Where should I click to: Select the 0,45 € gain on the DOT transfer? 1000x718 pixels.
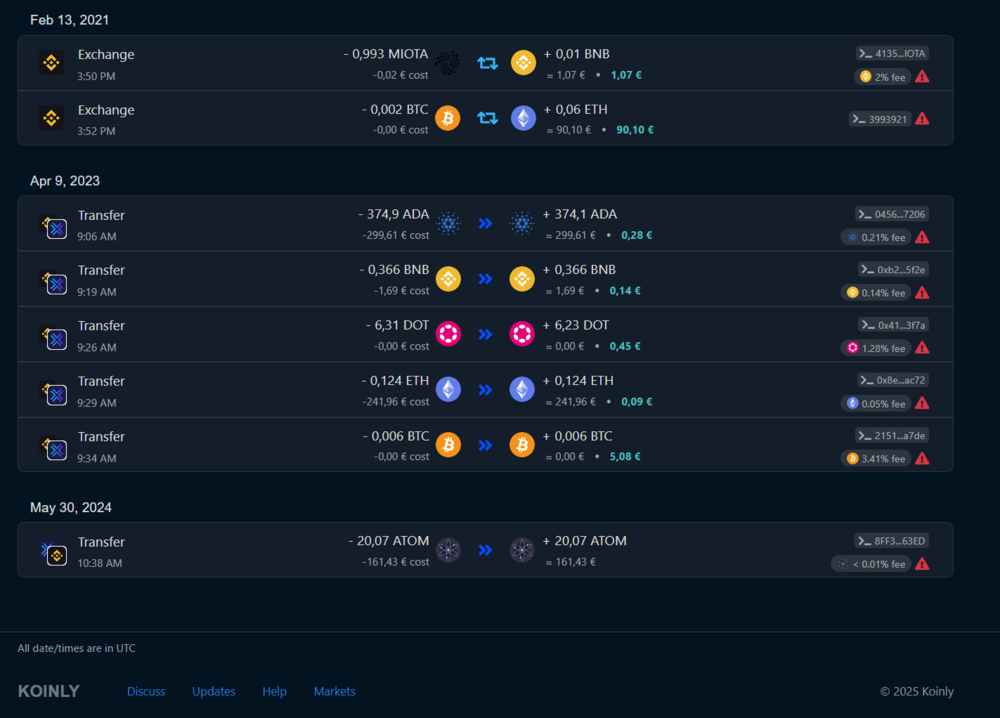coord(625,346)
